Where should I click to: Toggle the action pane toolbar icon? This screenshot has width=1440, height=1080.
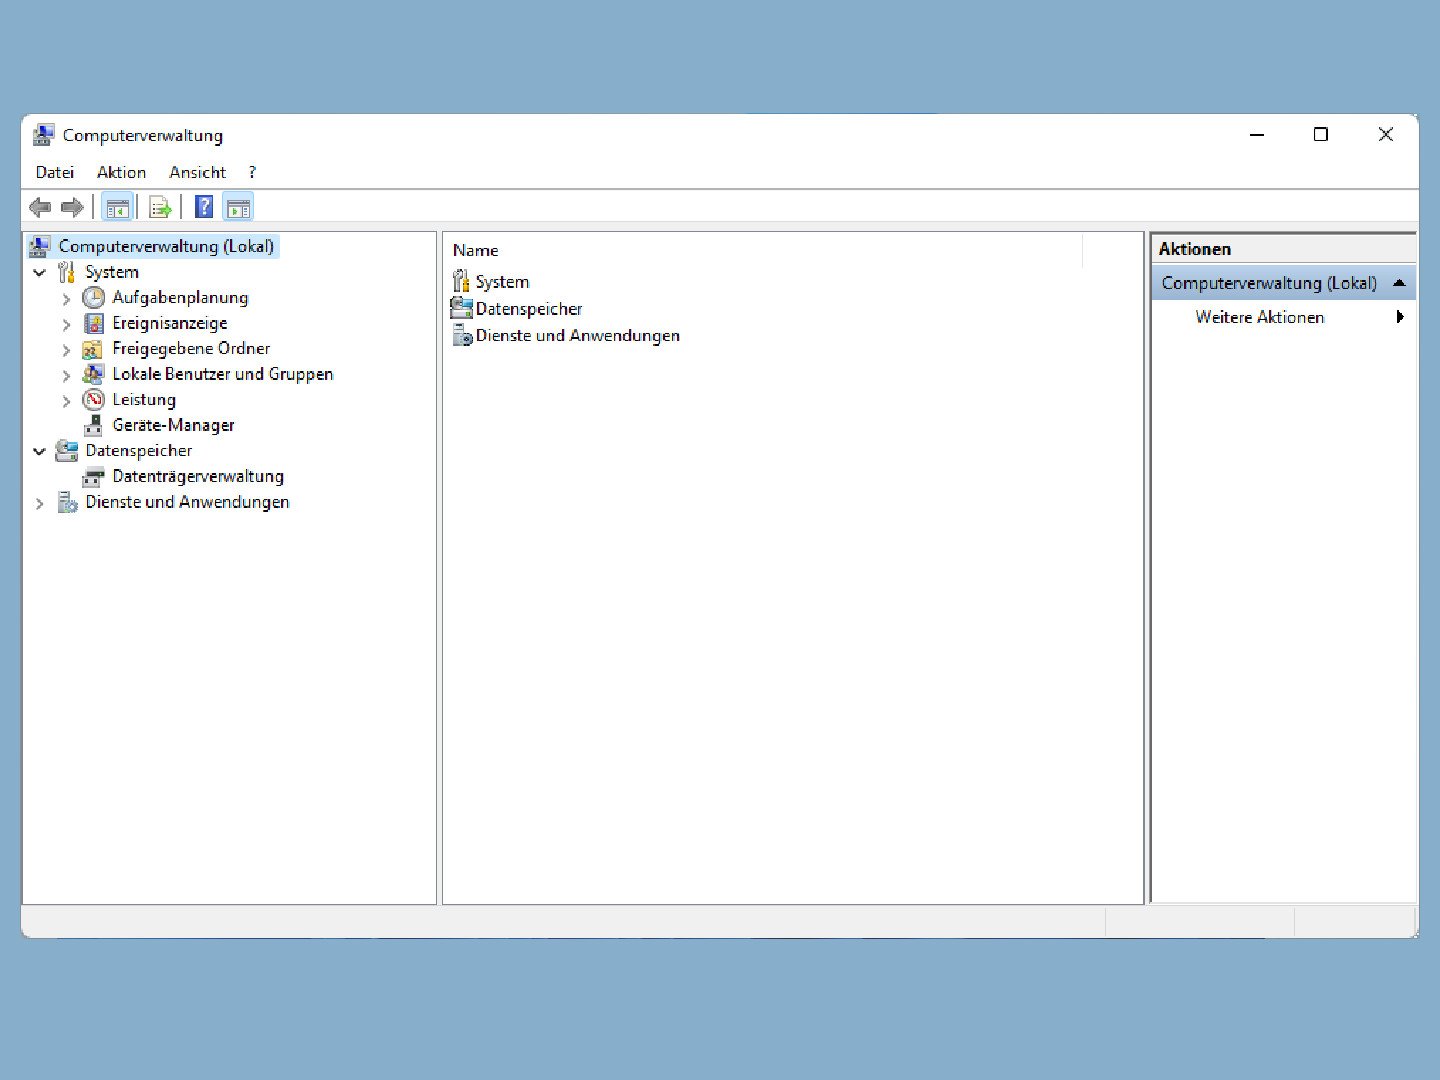238,208
